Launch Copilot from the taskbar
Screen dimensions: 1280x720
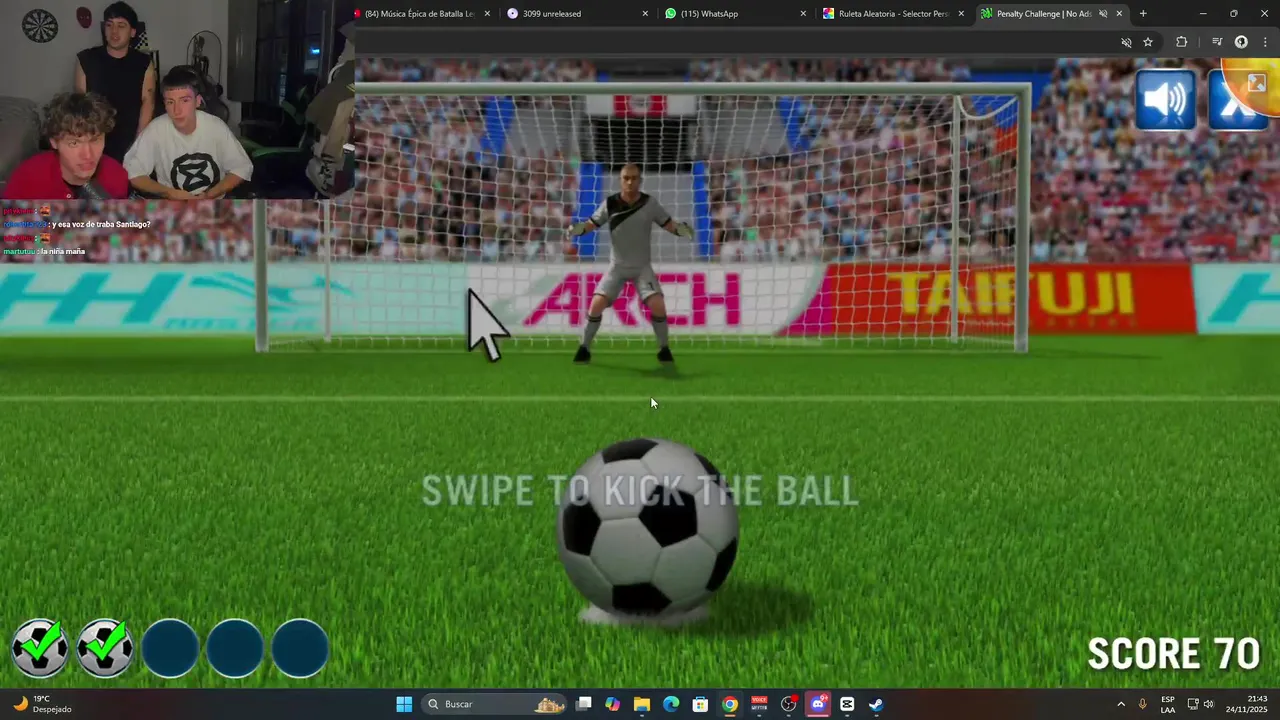pos(613,704)
